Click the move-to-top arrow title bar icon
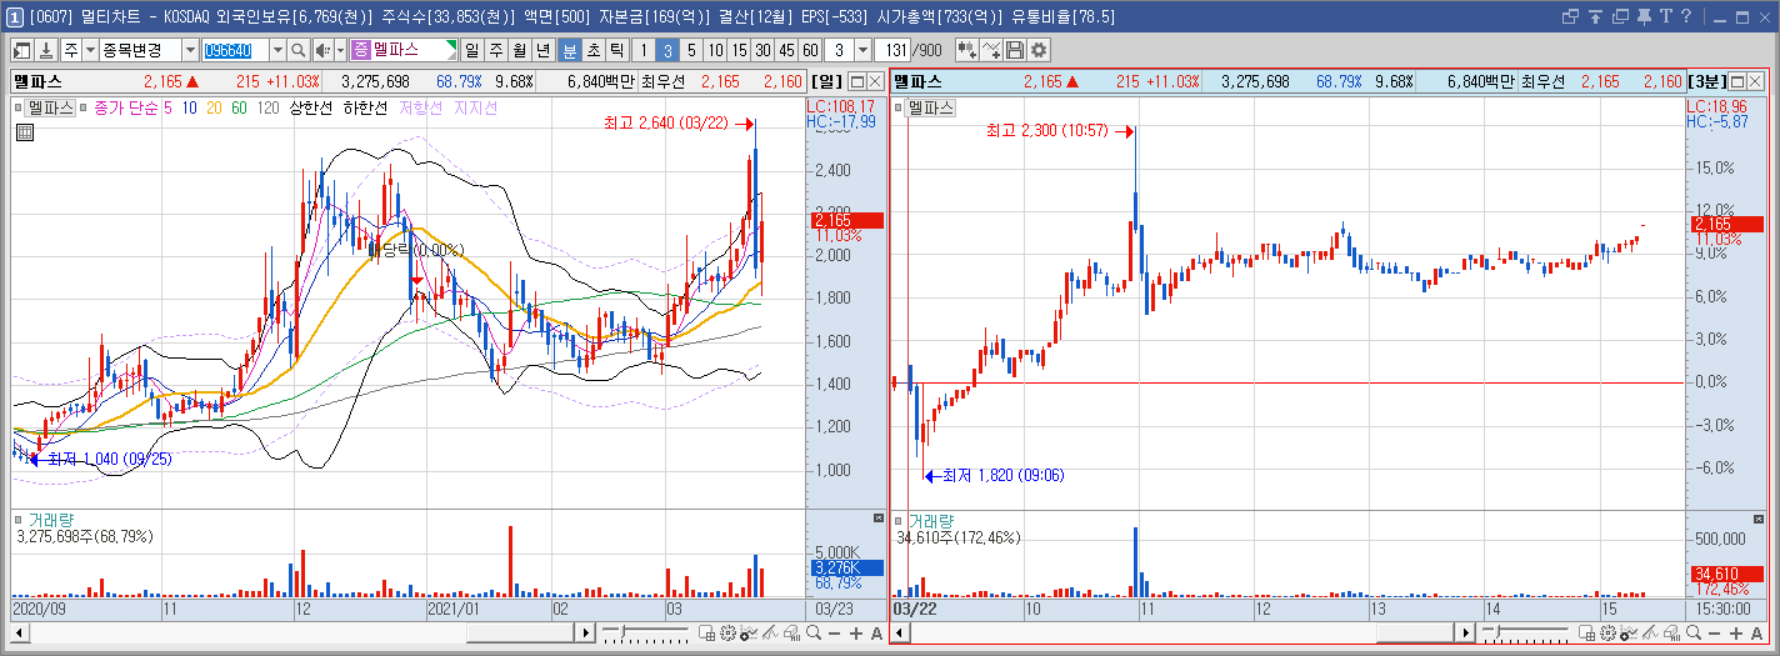This screenshot has height=656, width=1780. [1595, 16]
